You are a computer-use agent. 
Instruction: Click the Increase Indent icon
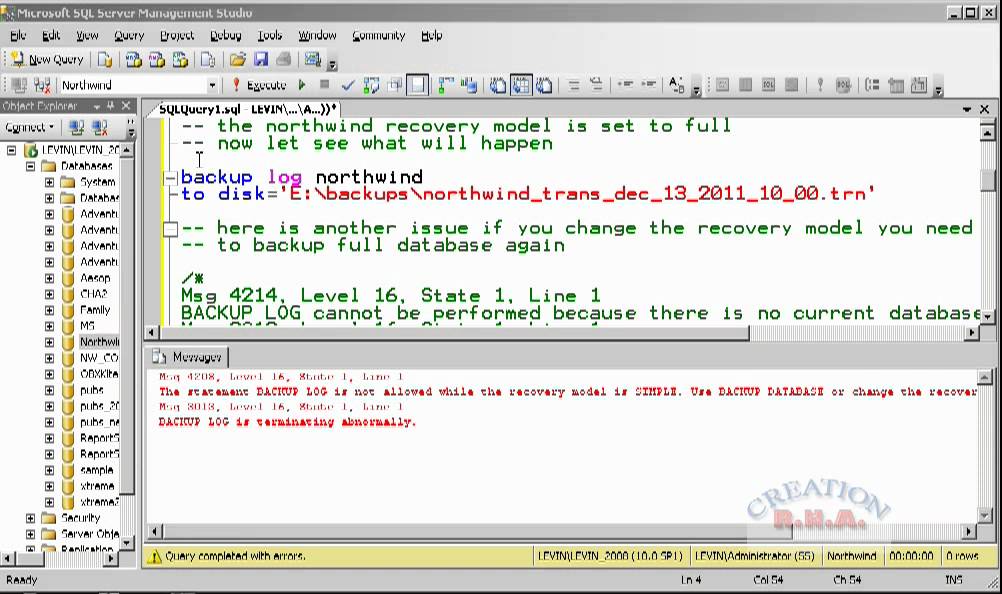coord(649,84)
